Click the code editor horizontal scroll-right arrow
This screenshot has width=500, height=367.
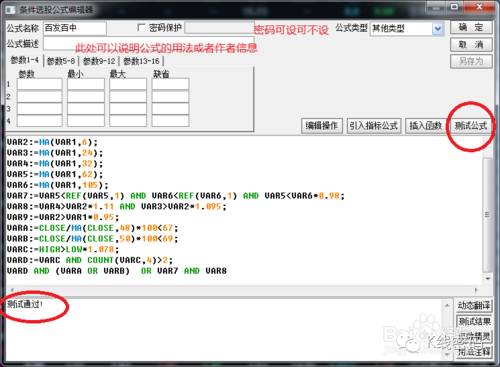click(476, 290)
